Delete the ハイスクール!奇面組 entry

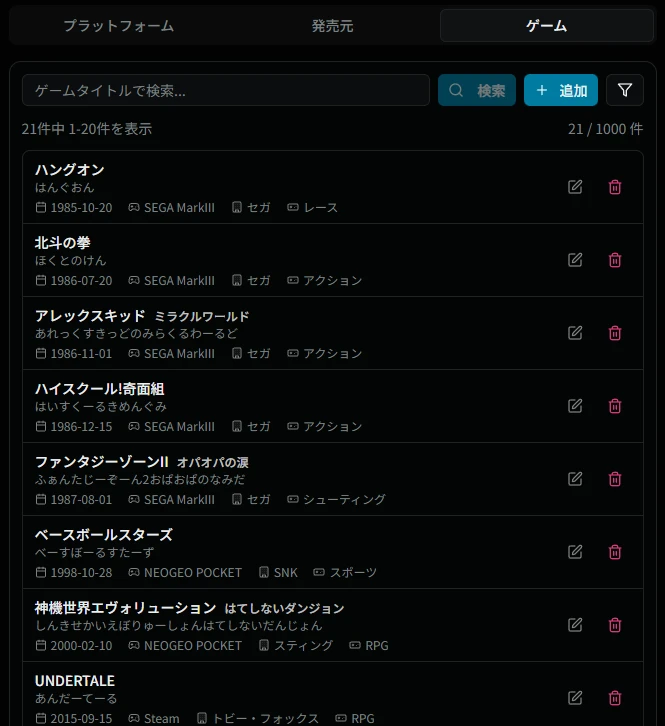(615, 406)
